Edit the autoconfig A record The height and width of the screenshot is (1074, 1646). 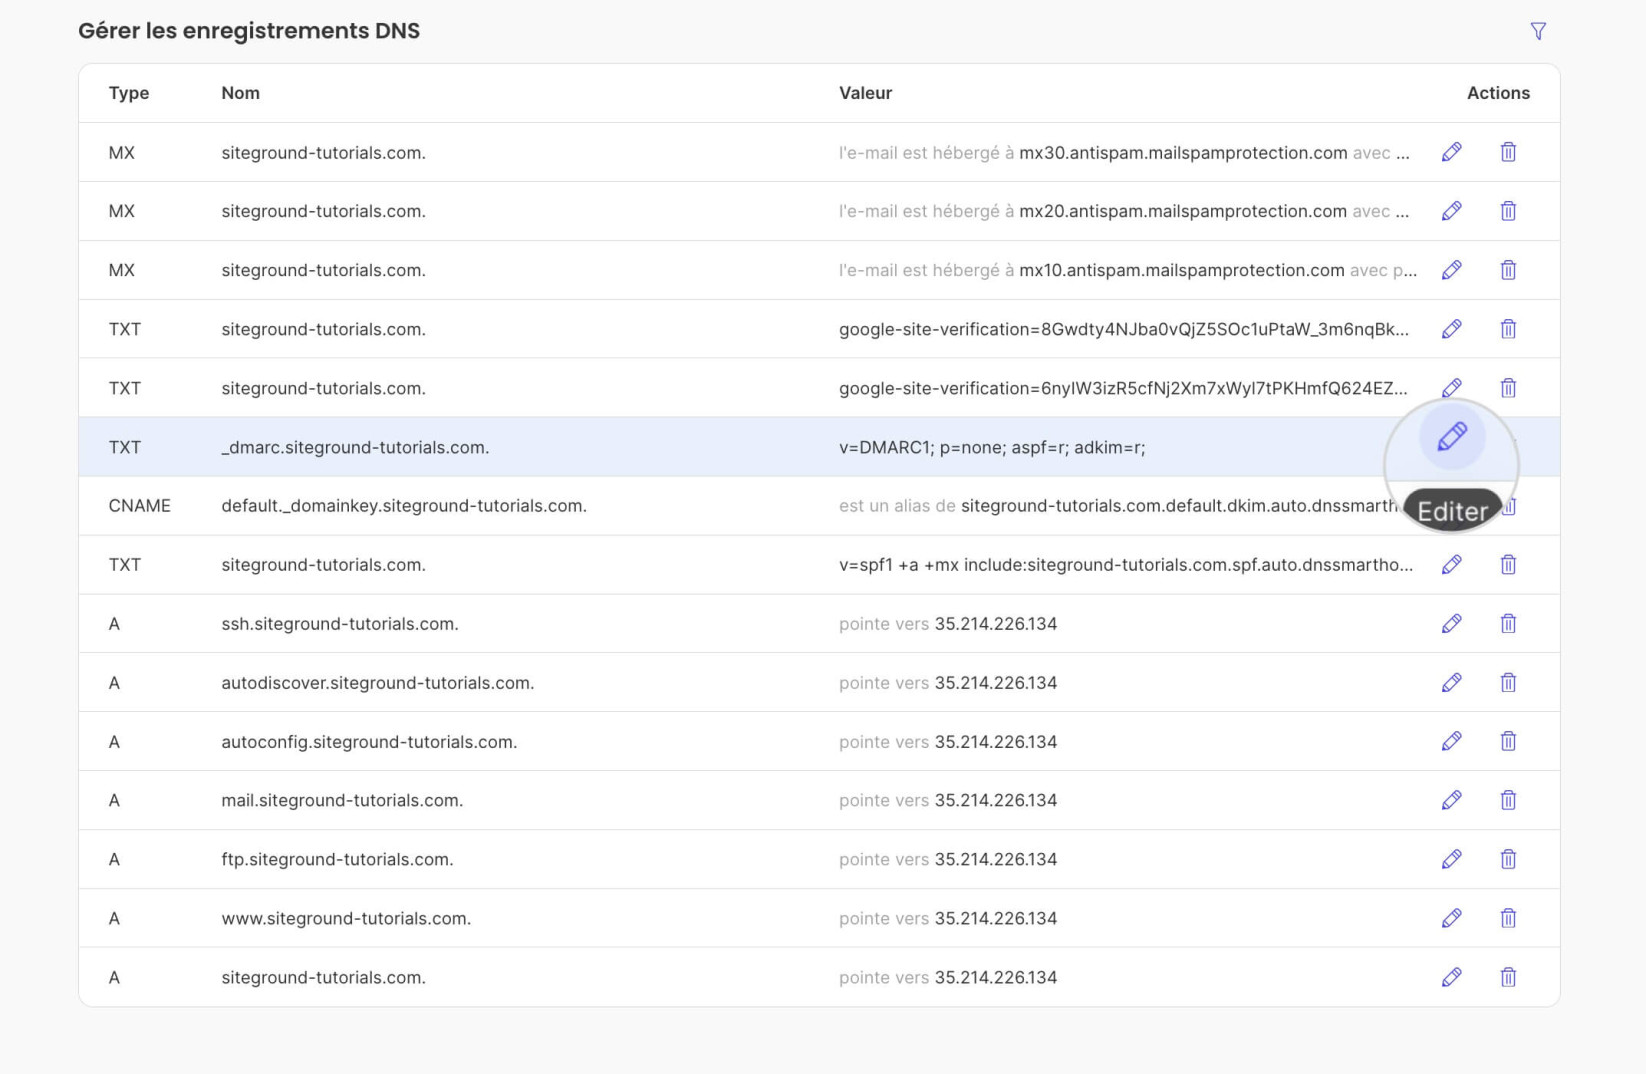[1452, 741]
